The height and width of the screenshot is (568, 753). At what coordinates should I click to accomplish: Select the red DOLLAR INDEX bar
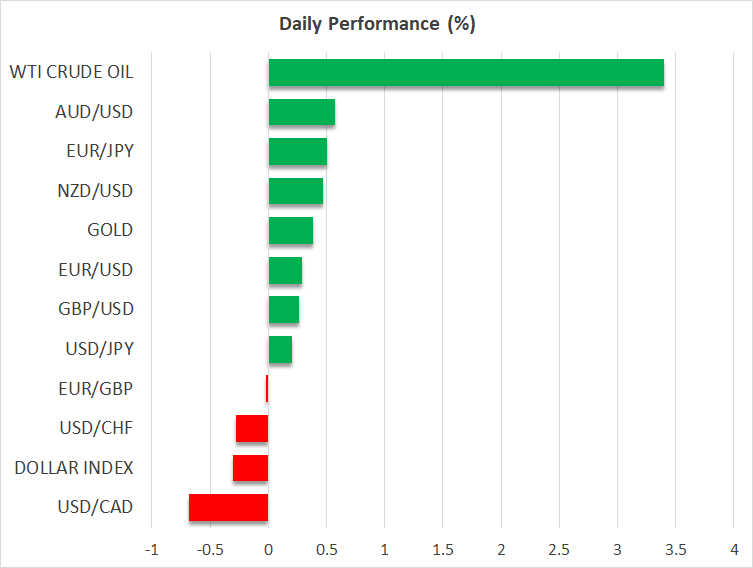(x=250, y=468)
